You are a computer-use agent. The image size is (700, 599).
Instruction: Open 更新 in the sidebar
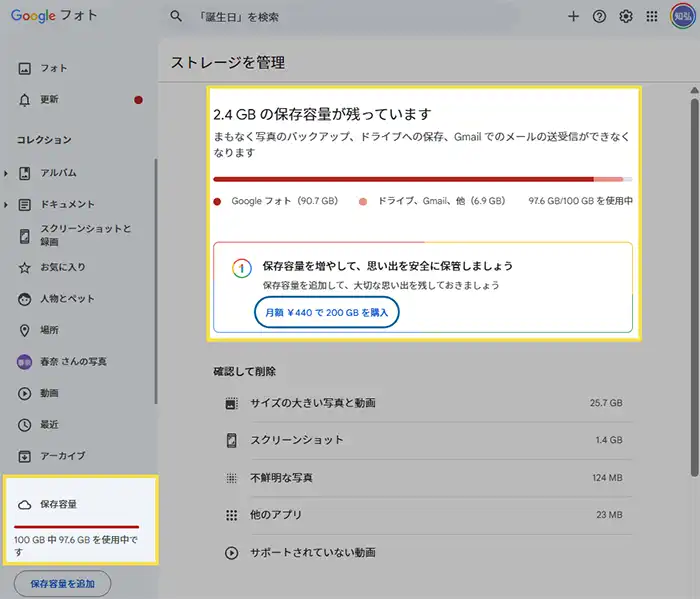pos(49,100)
